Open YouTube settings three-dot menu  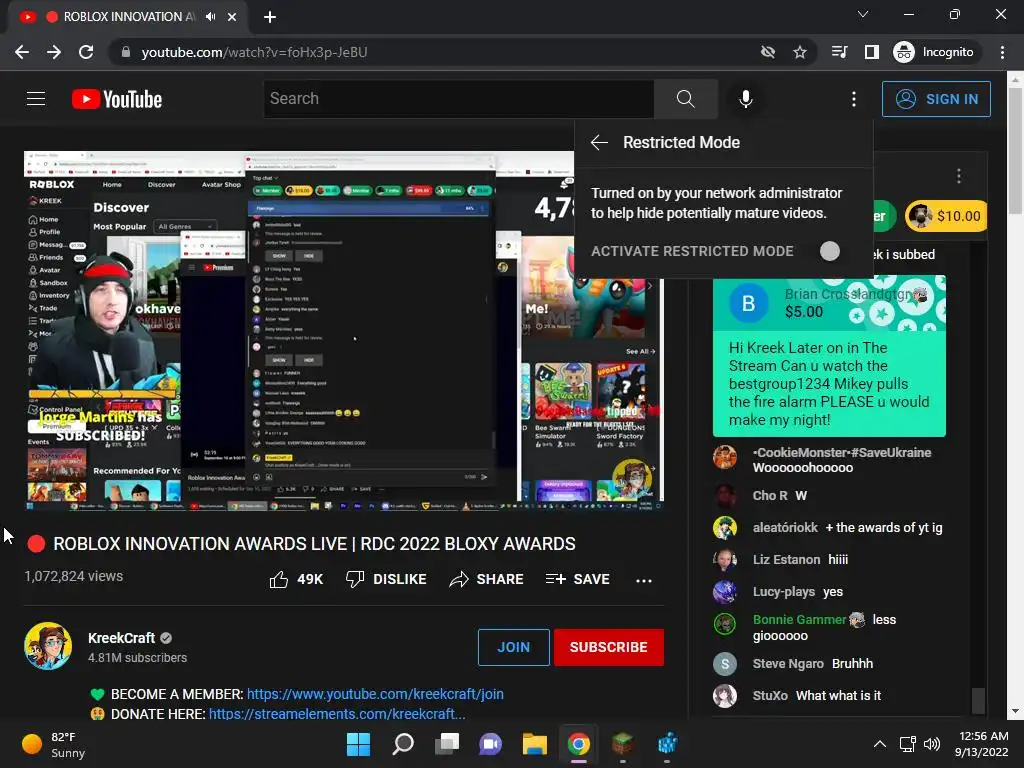[854, 99]
